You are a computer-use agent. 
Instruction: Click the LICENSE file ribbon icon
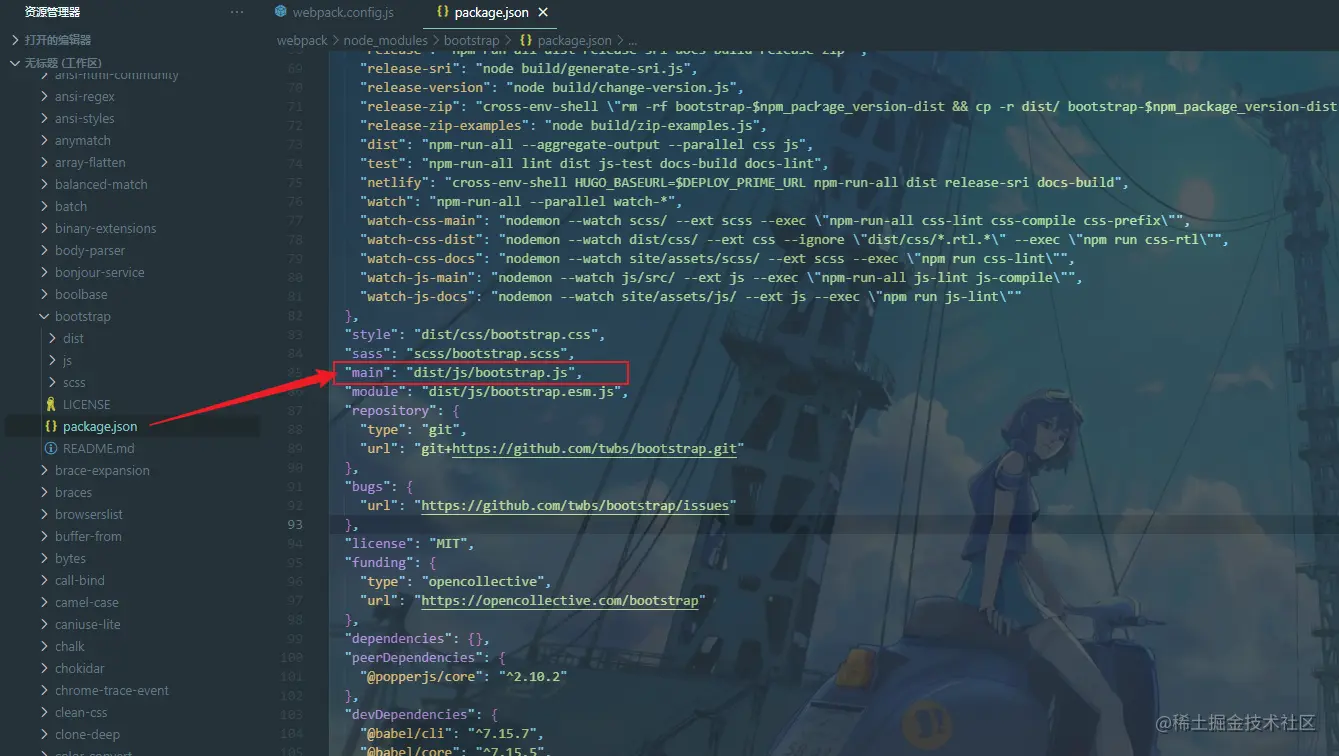click(51, 405)
